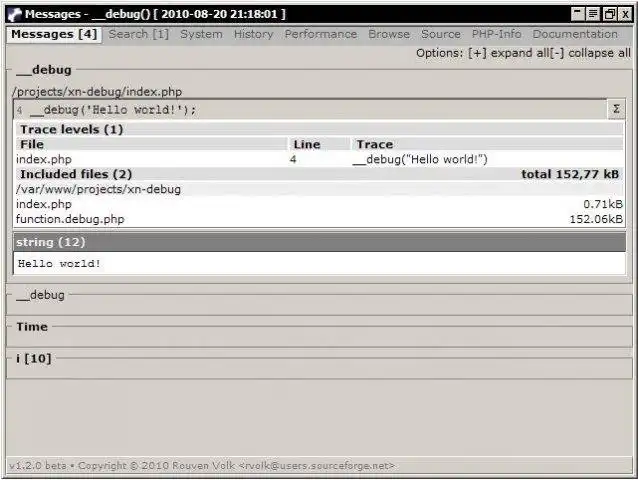Close the debug window with the X
Image resolution: width=638 pixels, height=480 pixels.
coord(625,14)
